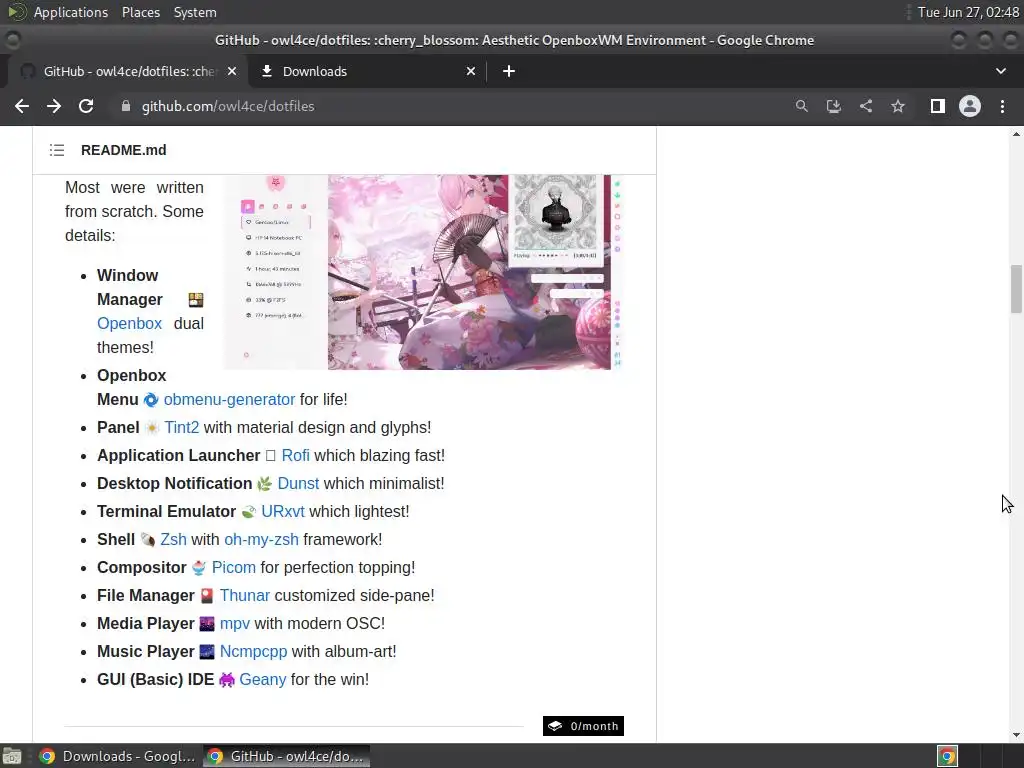This screenshot has height=768, width=1024.
Task: Install app icon in address bar
Action: (x=833, y=106)
